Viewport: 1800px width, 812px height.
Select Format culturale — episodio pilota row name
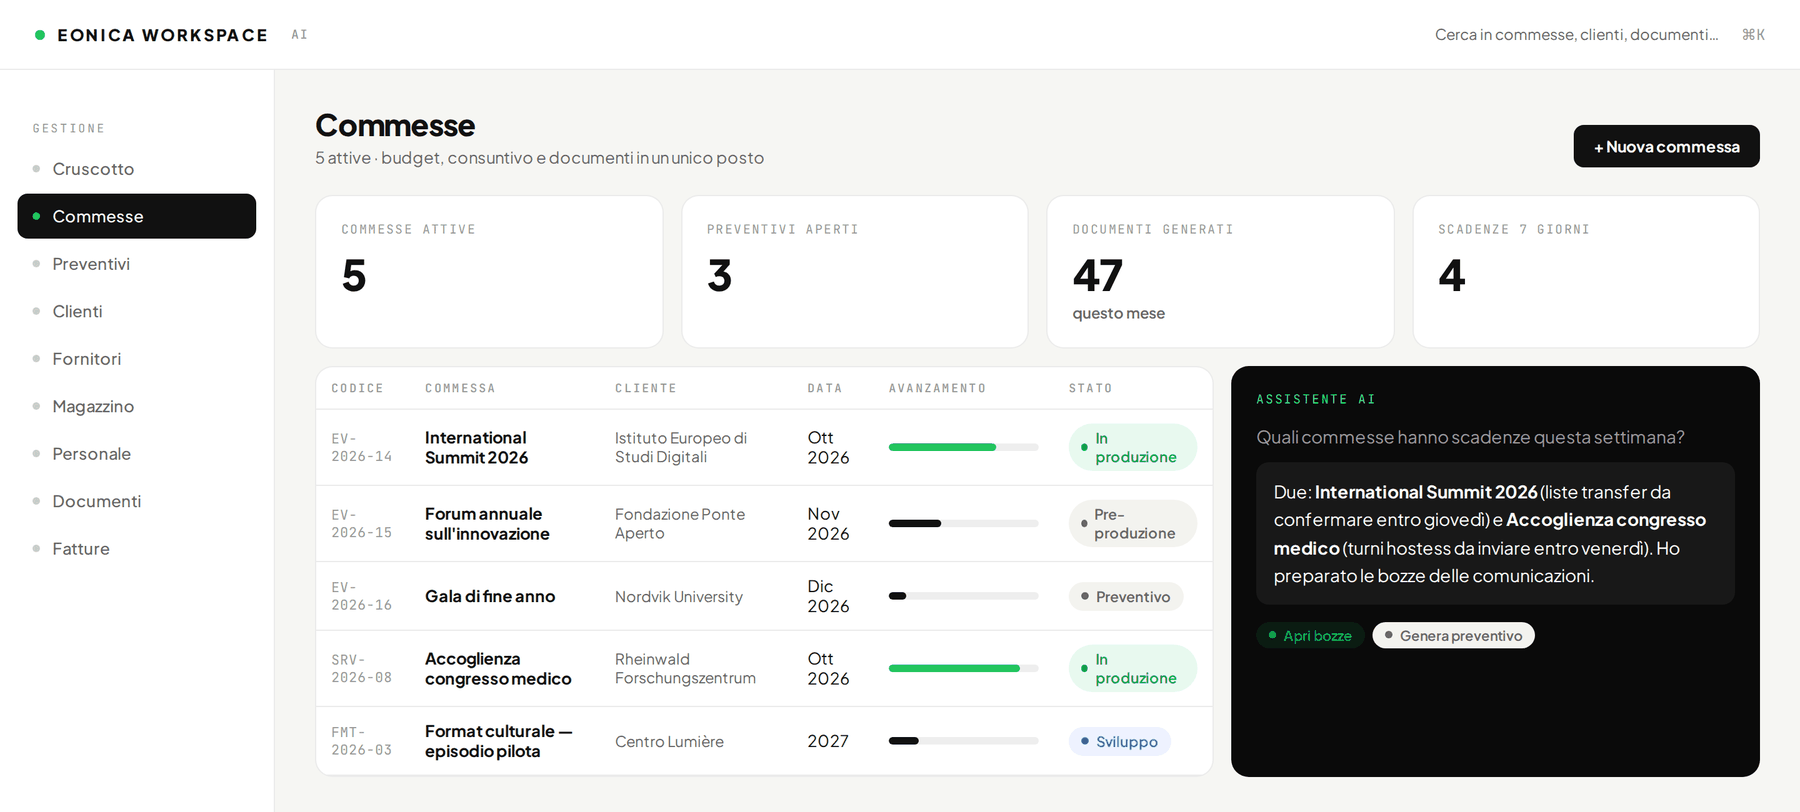[x=499, y=741]
